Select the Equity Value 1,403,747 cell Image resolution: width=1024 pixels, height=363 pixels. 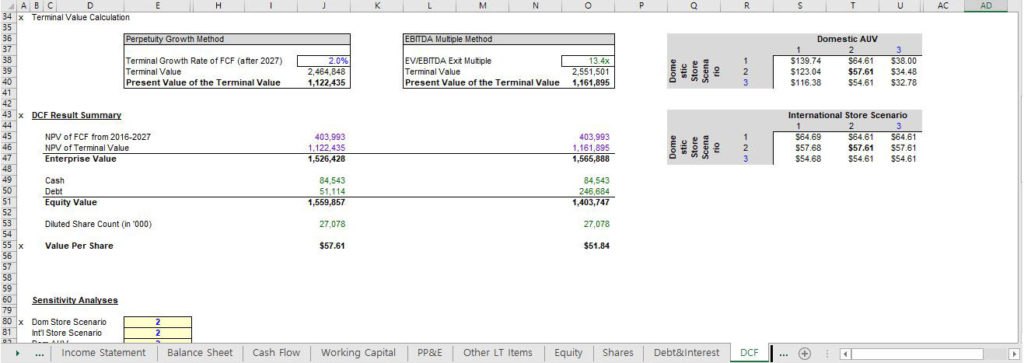pyautogui.click(x=588, y=202)
